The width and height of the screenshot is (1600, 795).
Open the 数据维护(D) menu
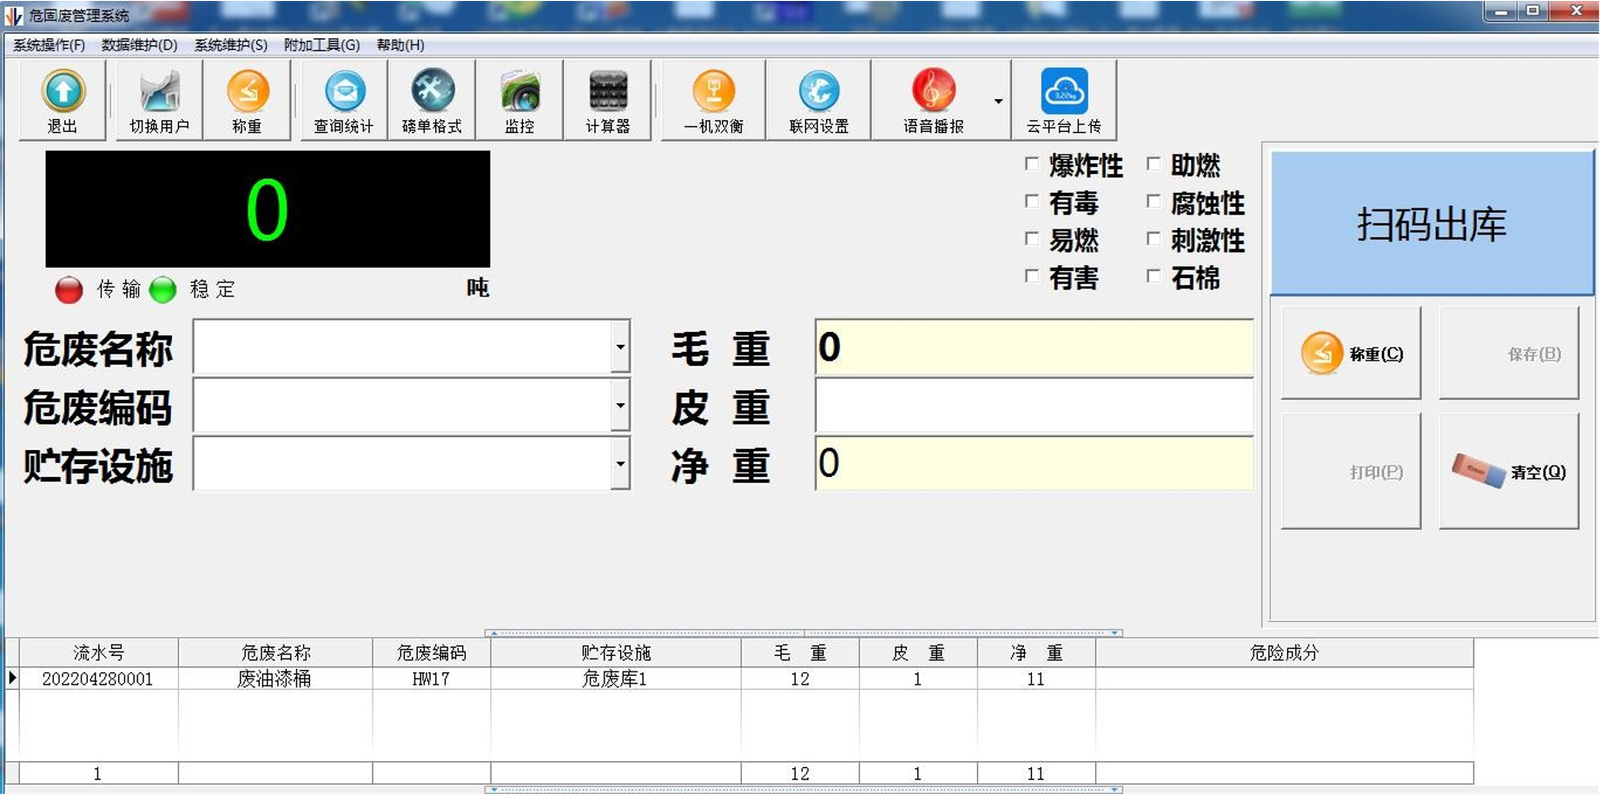point(139,45)
